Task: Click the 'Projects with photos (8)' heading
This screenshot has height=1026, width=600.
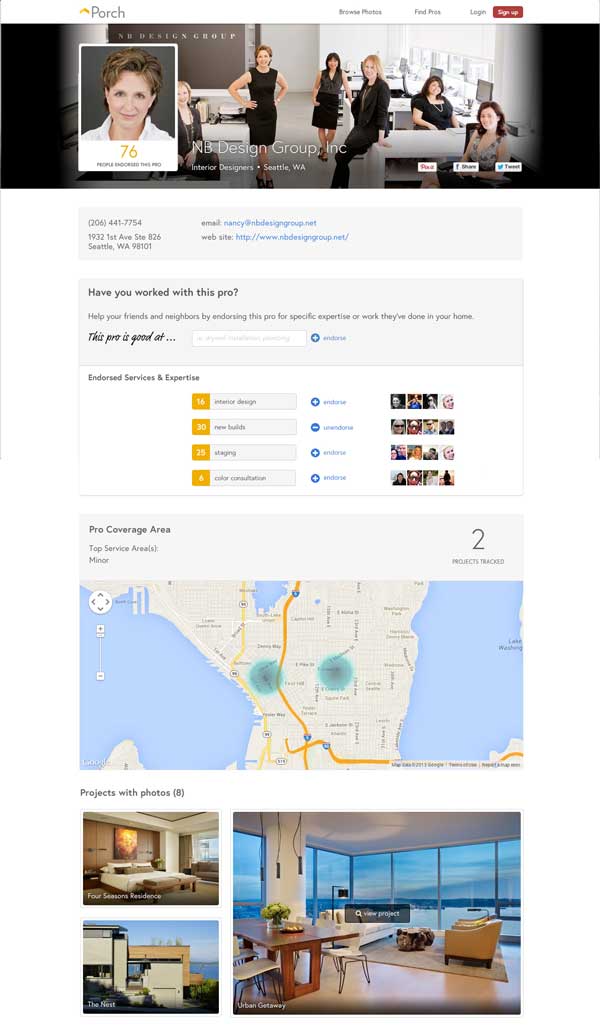Action: click(132, 792)
